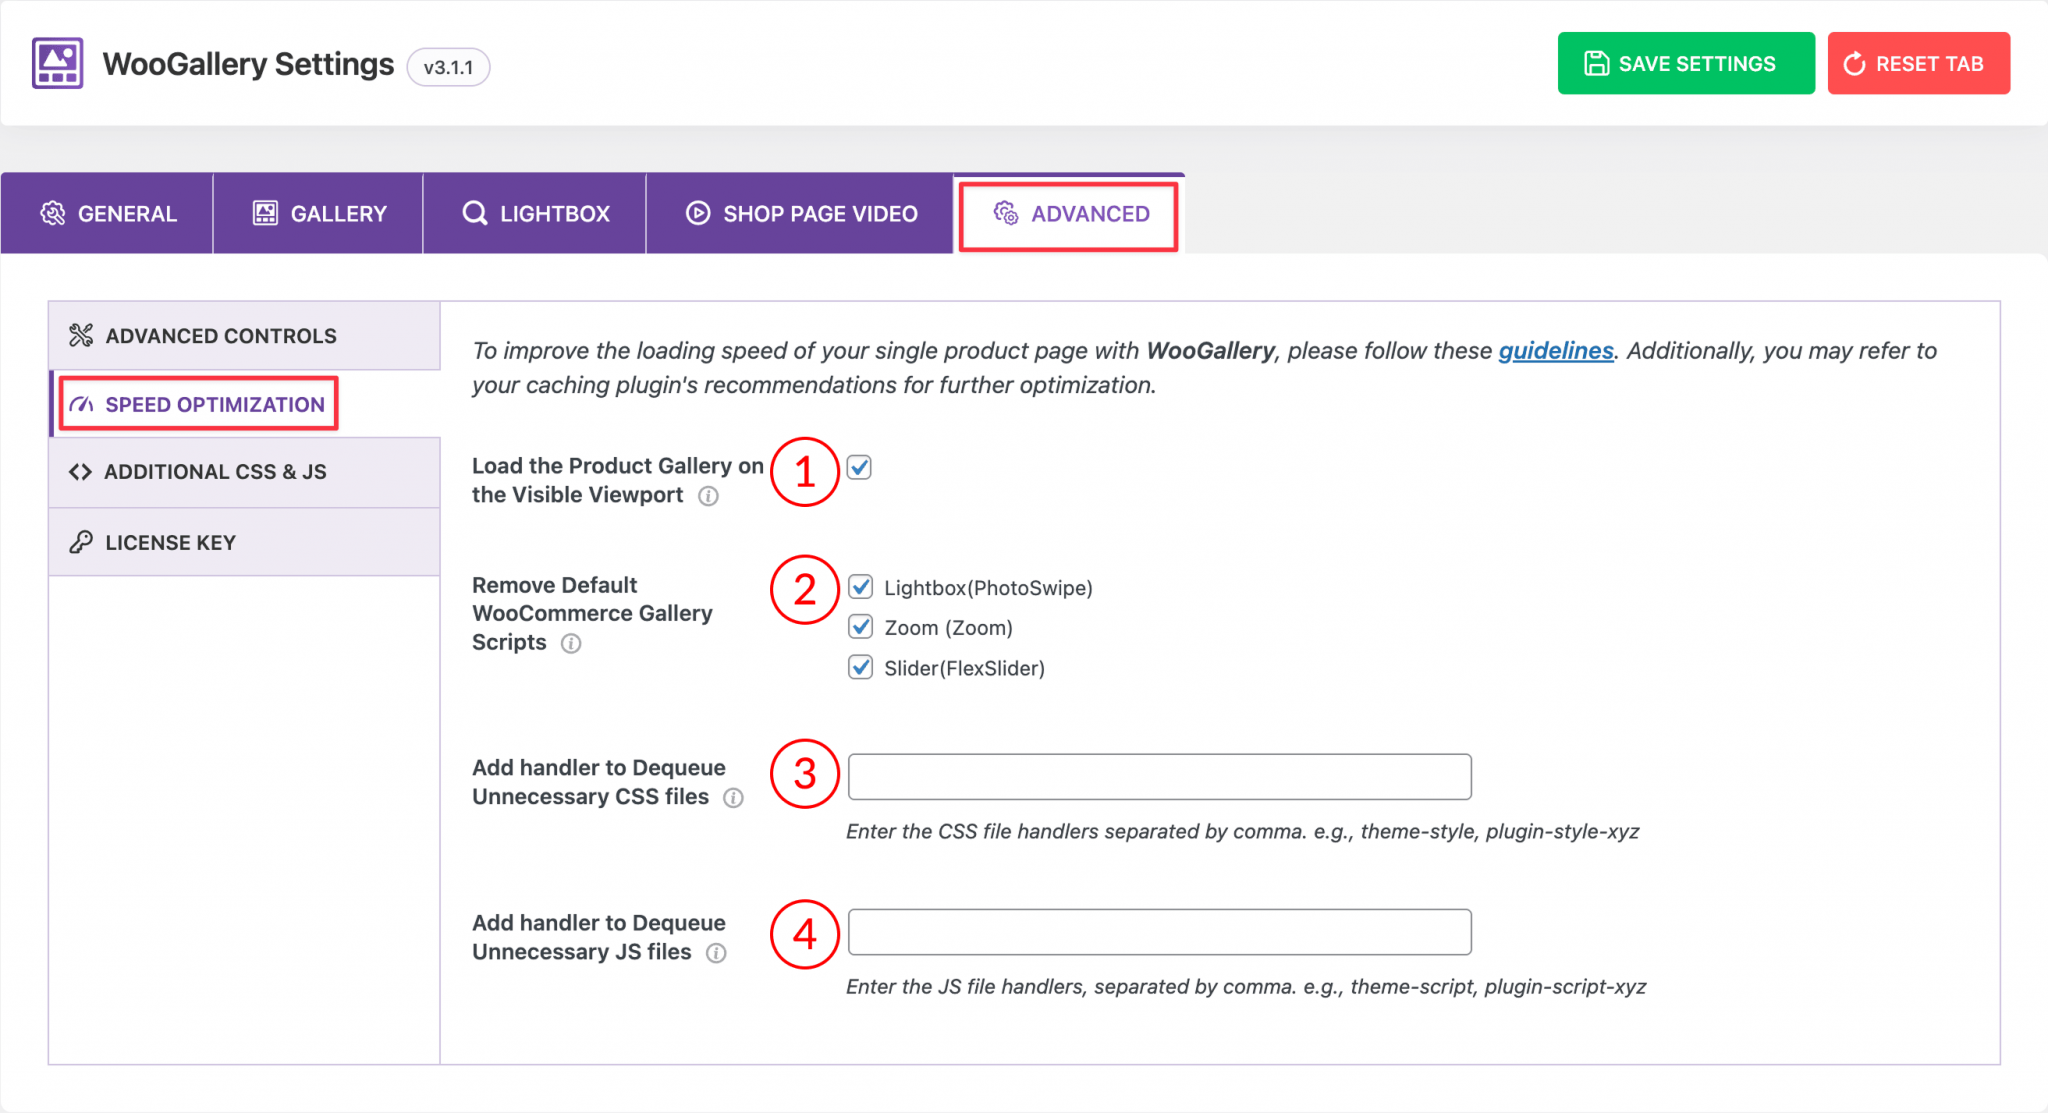Image resolution: width=2048 pixels, height=1113 pixels.
Task: Click inside the CSS handlers input field
Action: click(x=1158, y=776)
